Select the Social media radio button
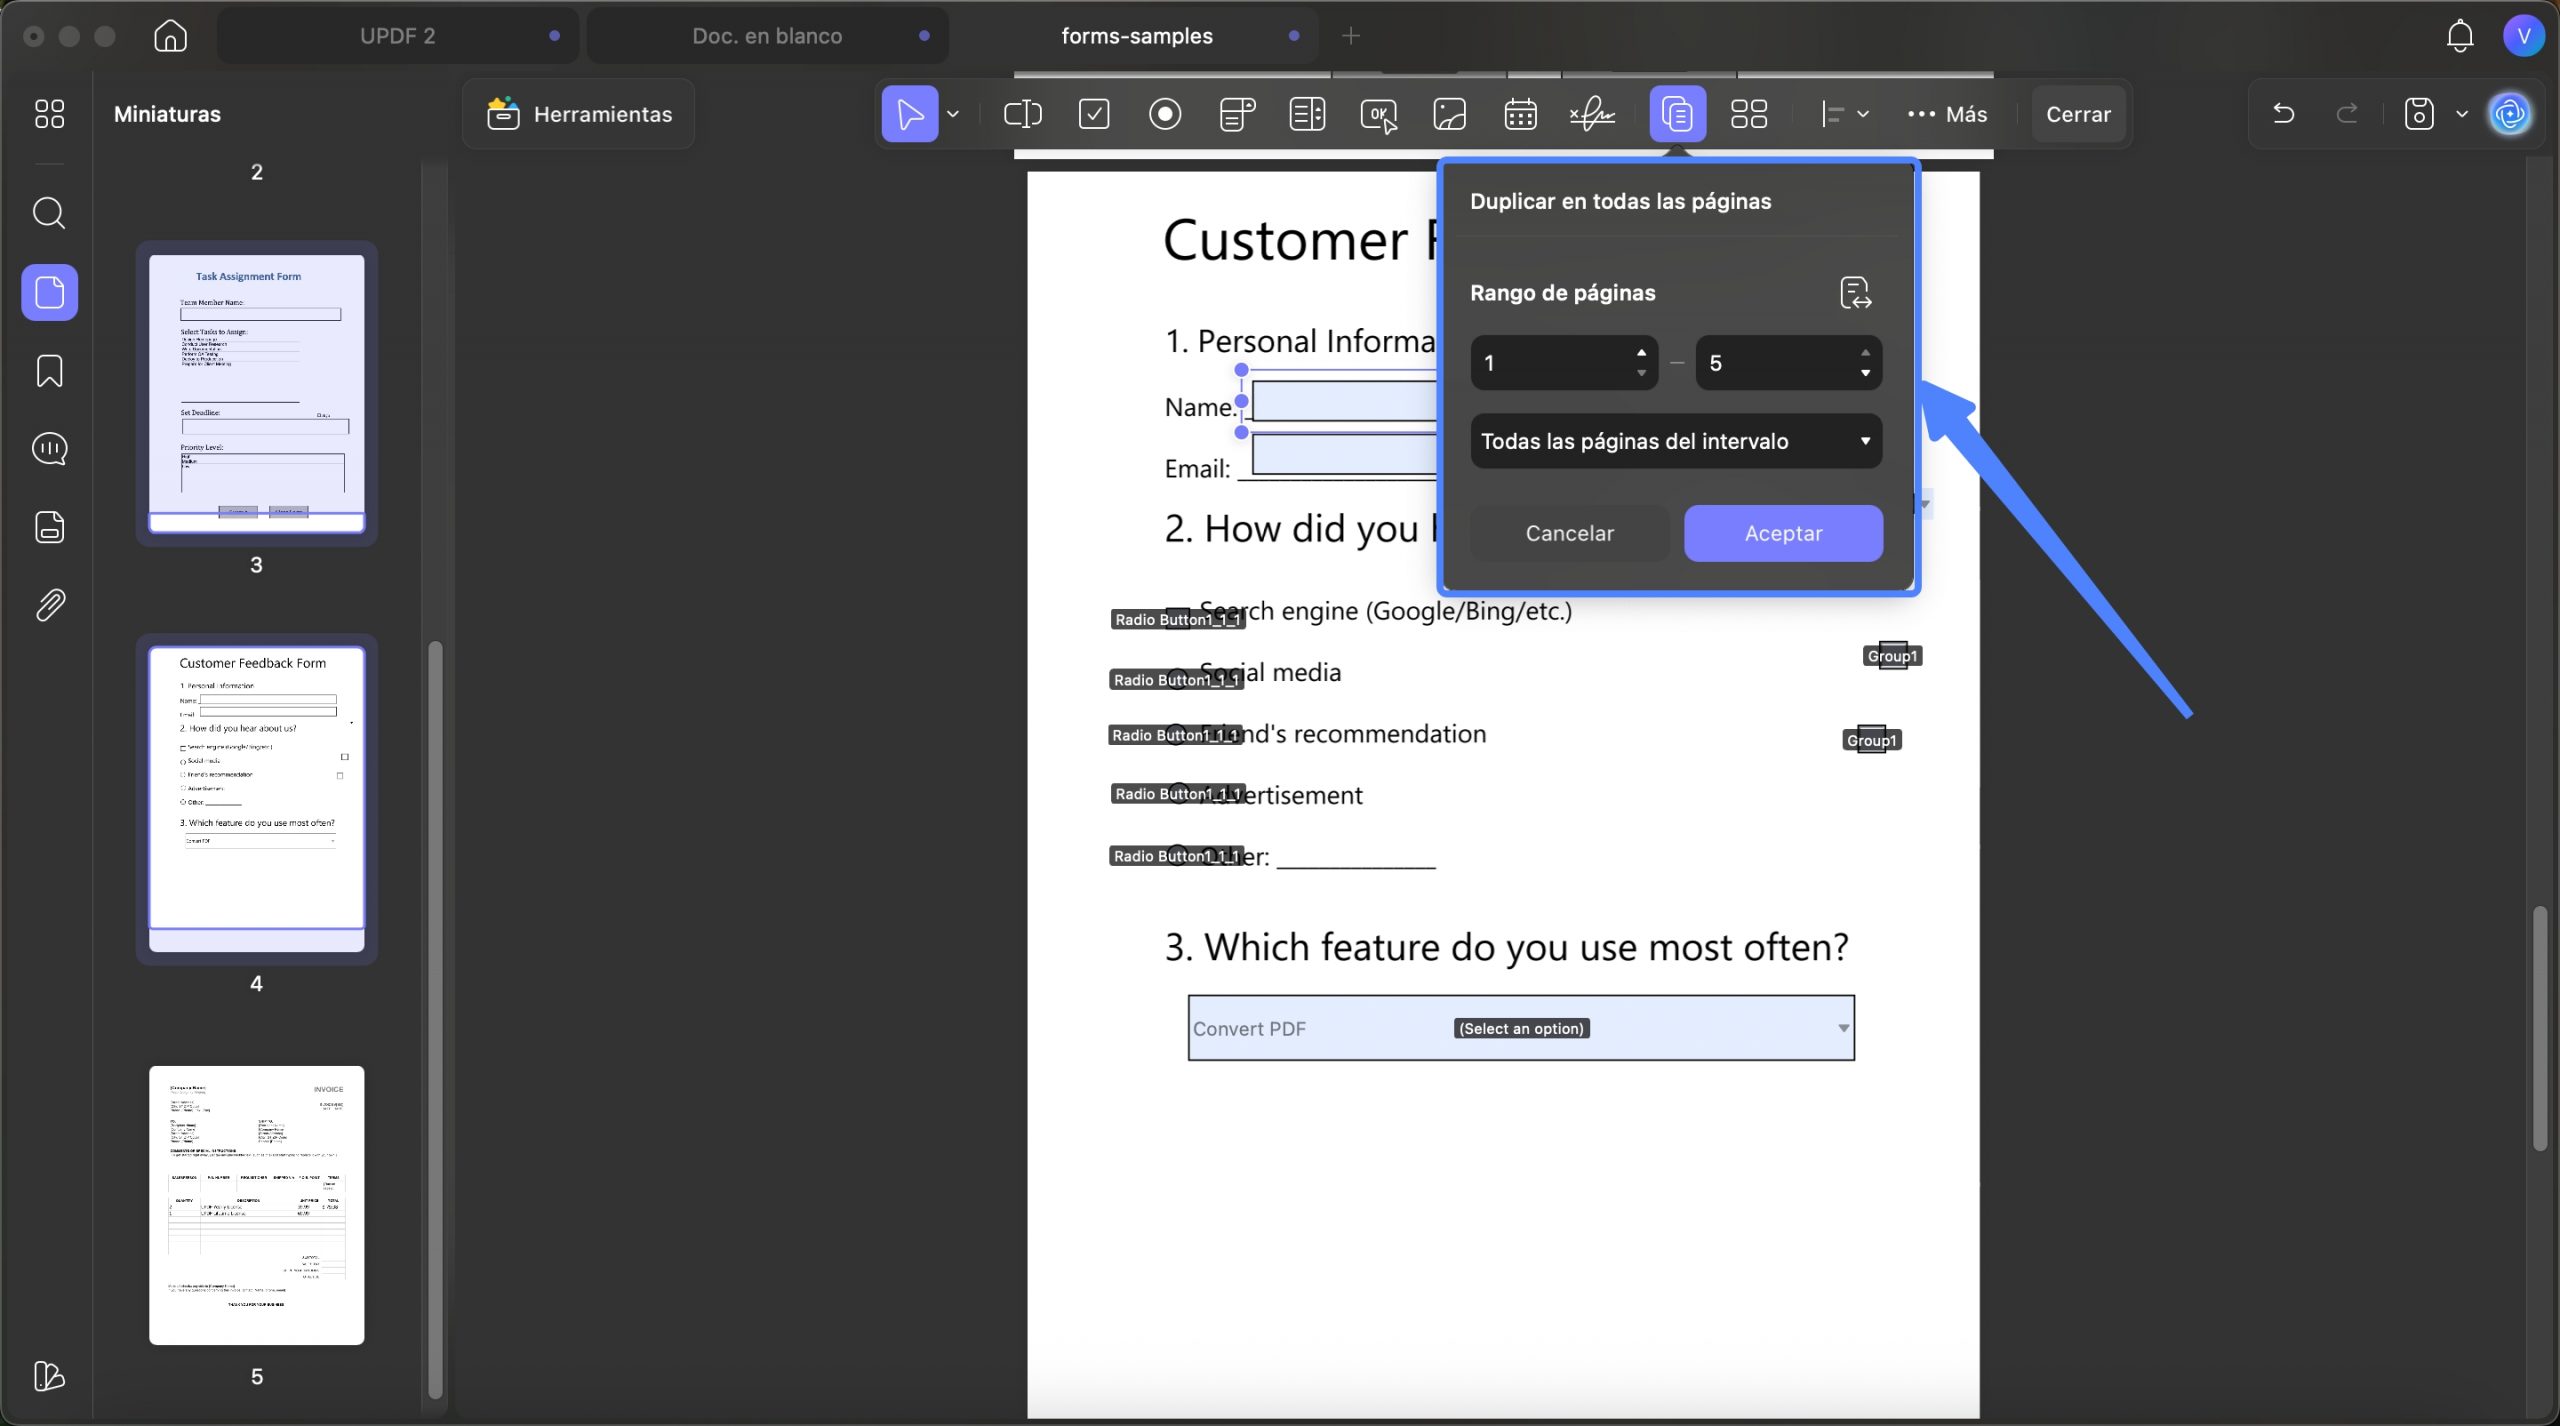Image resolution: width=2560 pixels, height=1426 pixels. coord(1179,678)
